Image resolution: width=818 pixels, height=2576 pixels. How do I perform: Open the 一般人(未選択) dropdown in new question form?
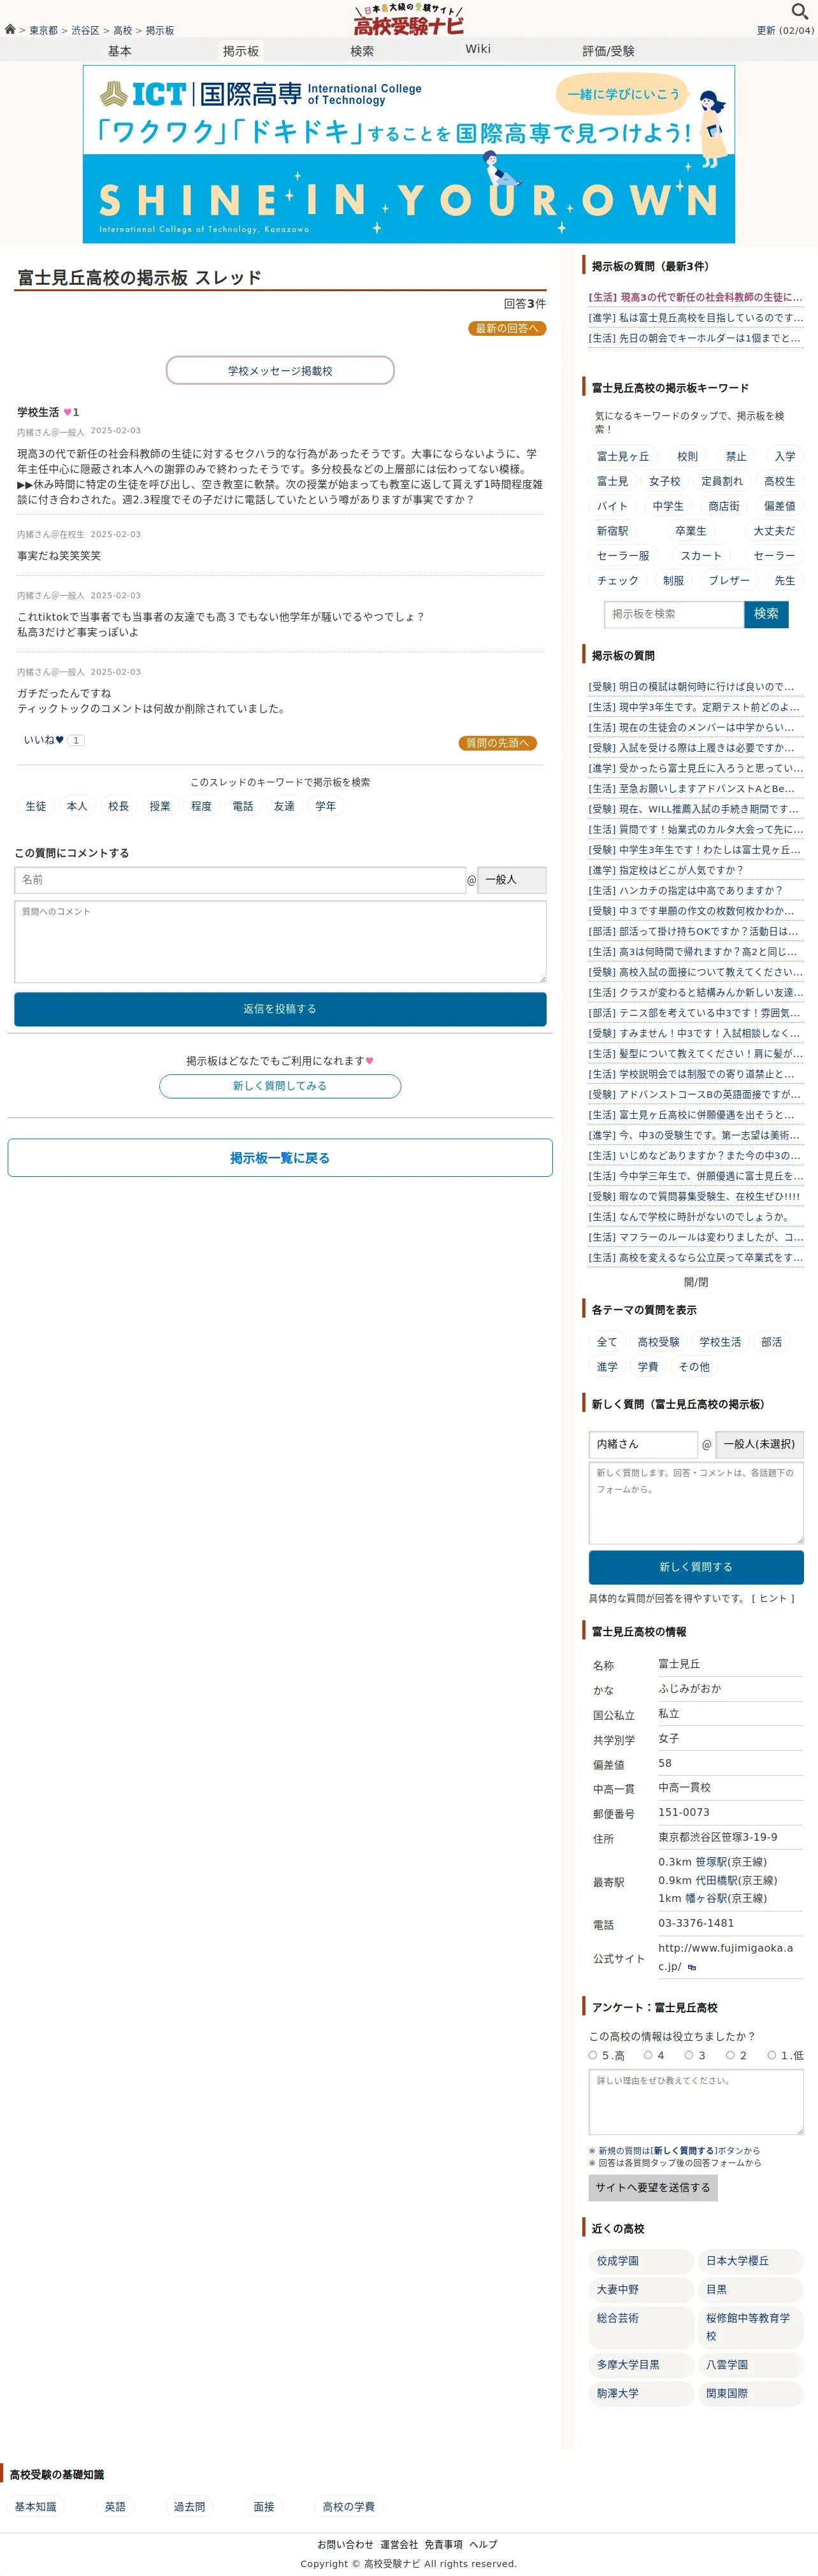[760, 1444]
